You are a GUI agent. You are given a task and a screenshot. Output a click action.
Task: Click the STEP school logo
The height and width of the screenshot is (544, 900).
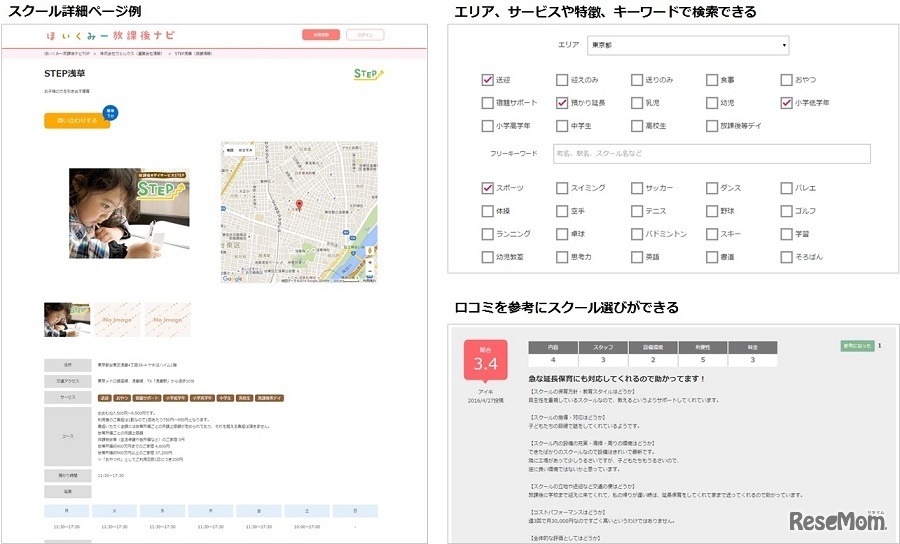pos(368,75)
